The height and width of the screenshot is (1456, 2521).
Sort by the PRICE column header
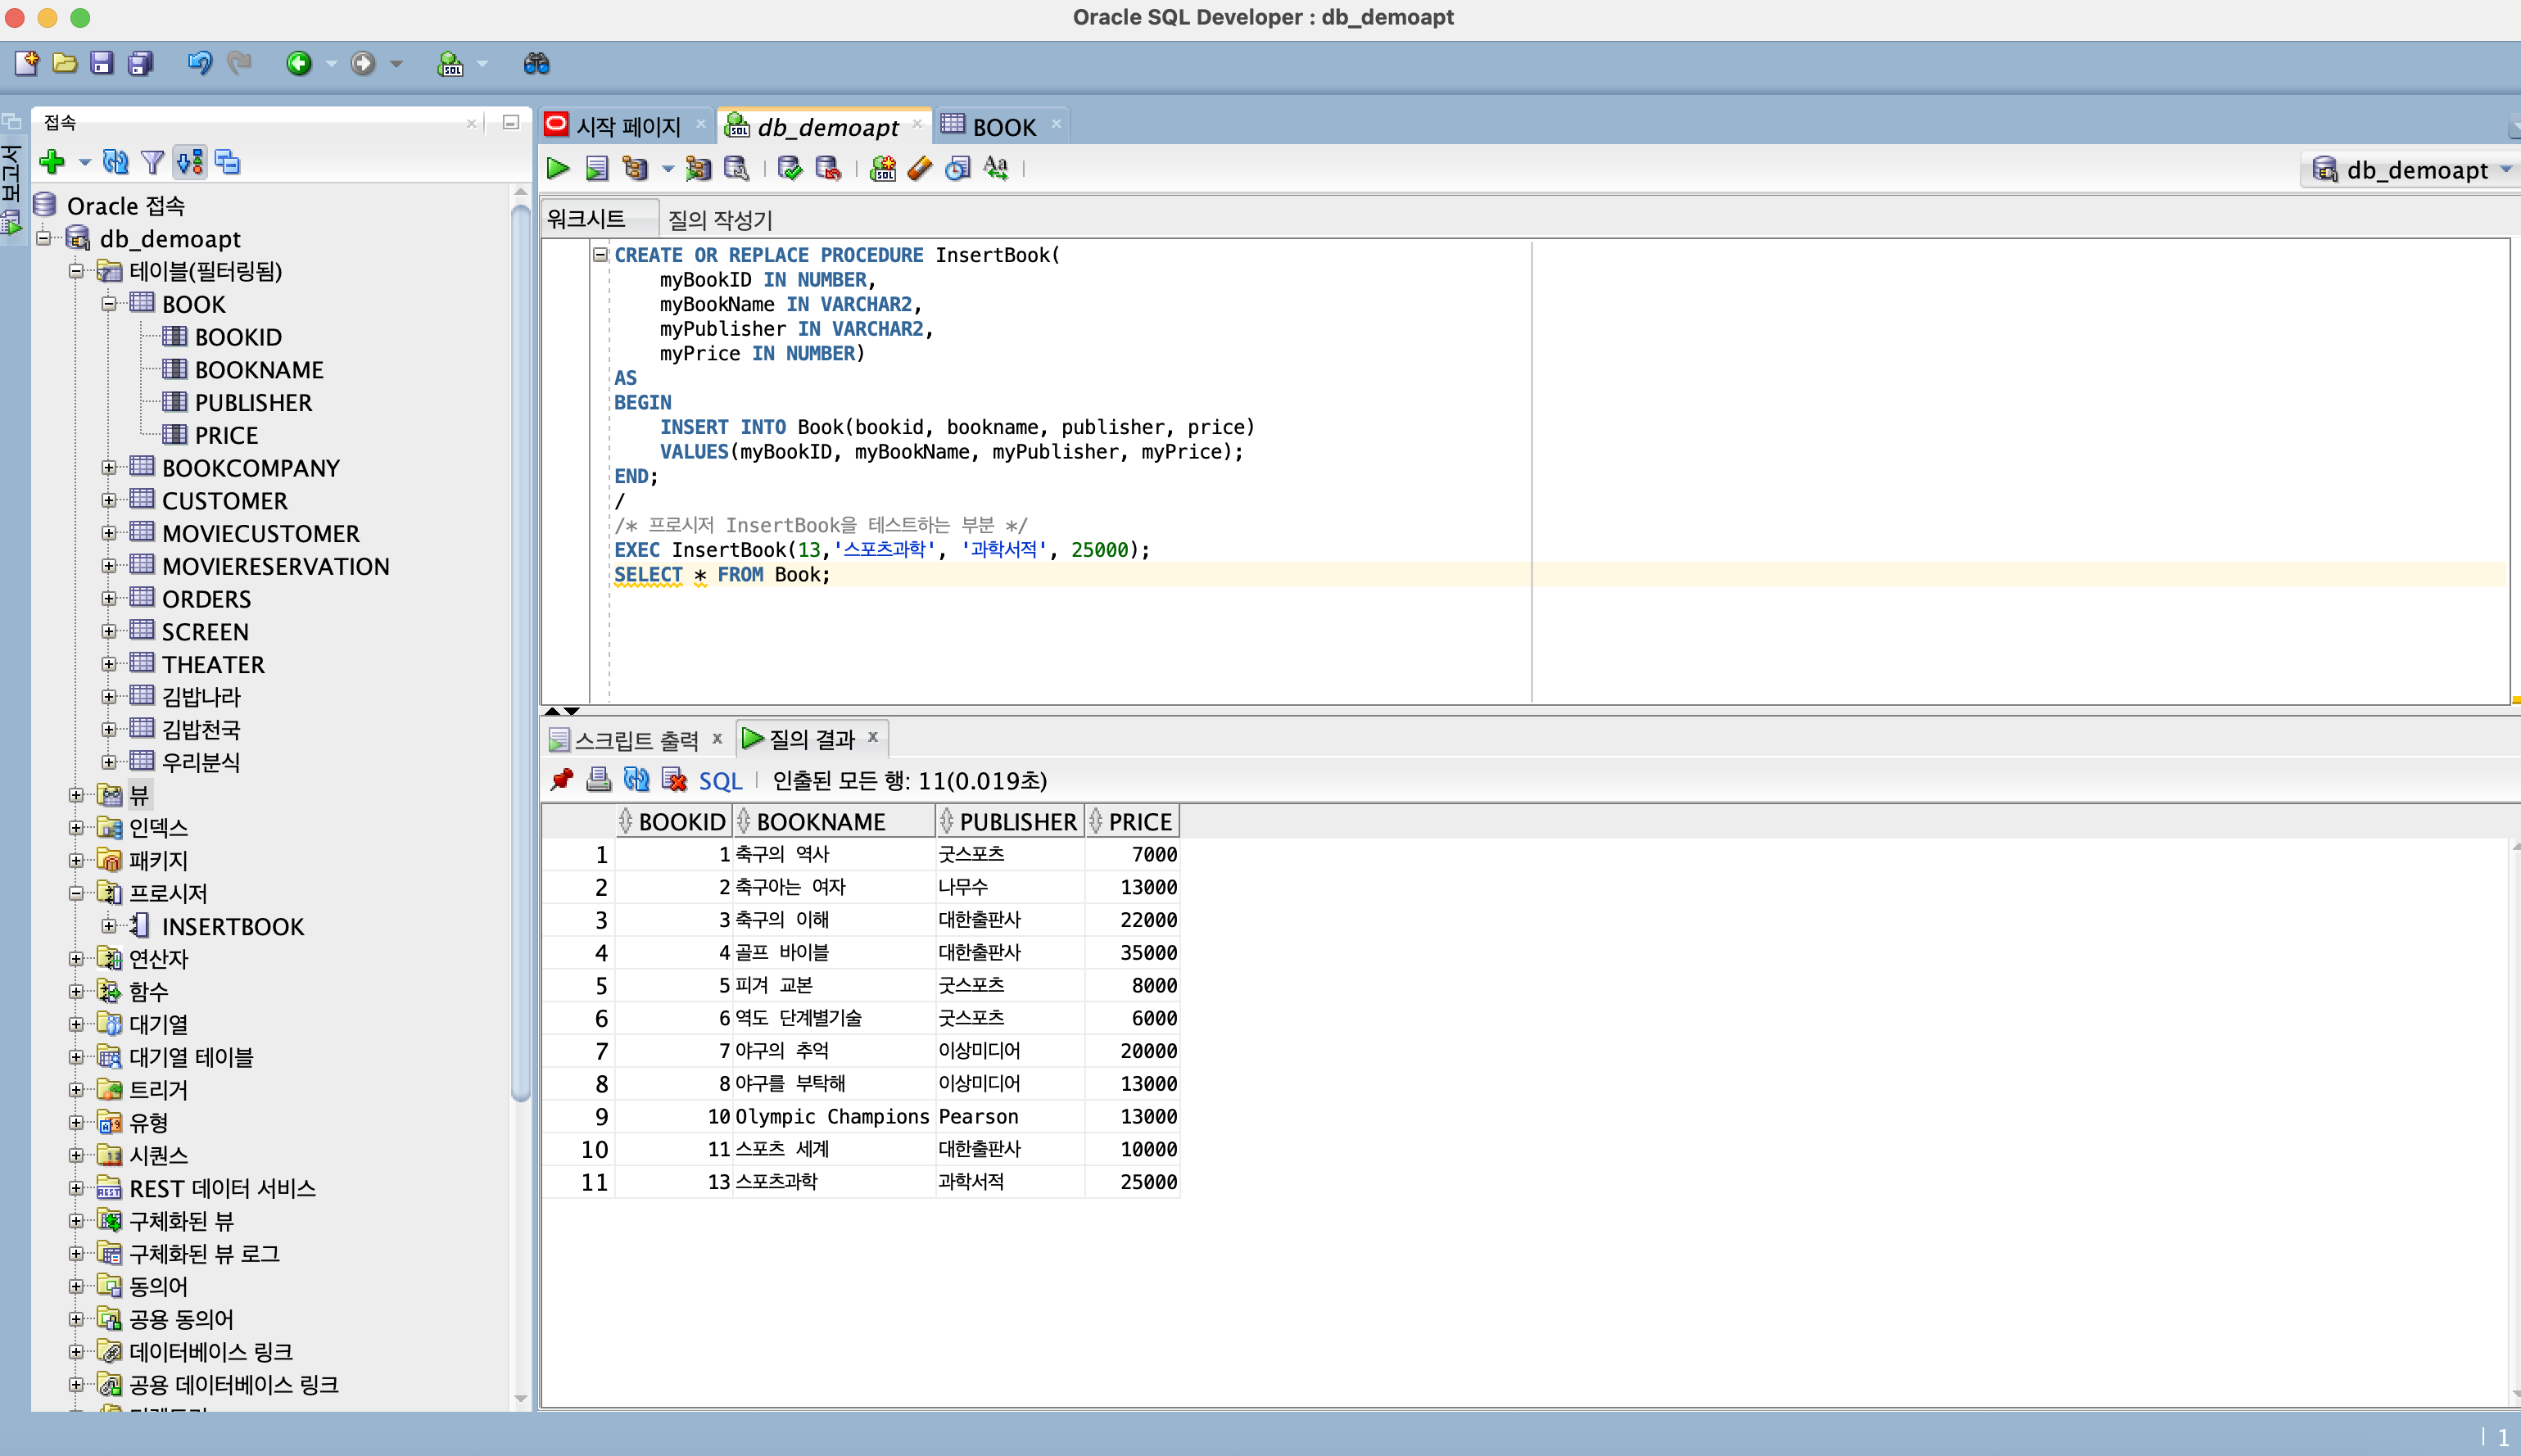(x=1139, y=822)
